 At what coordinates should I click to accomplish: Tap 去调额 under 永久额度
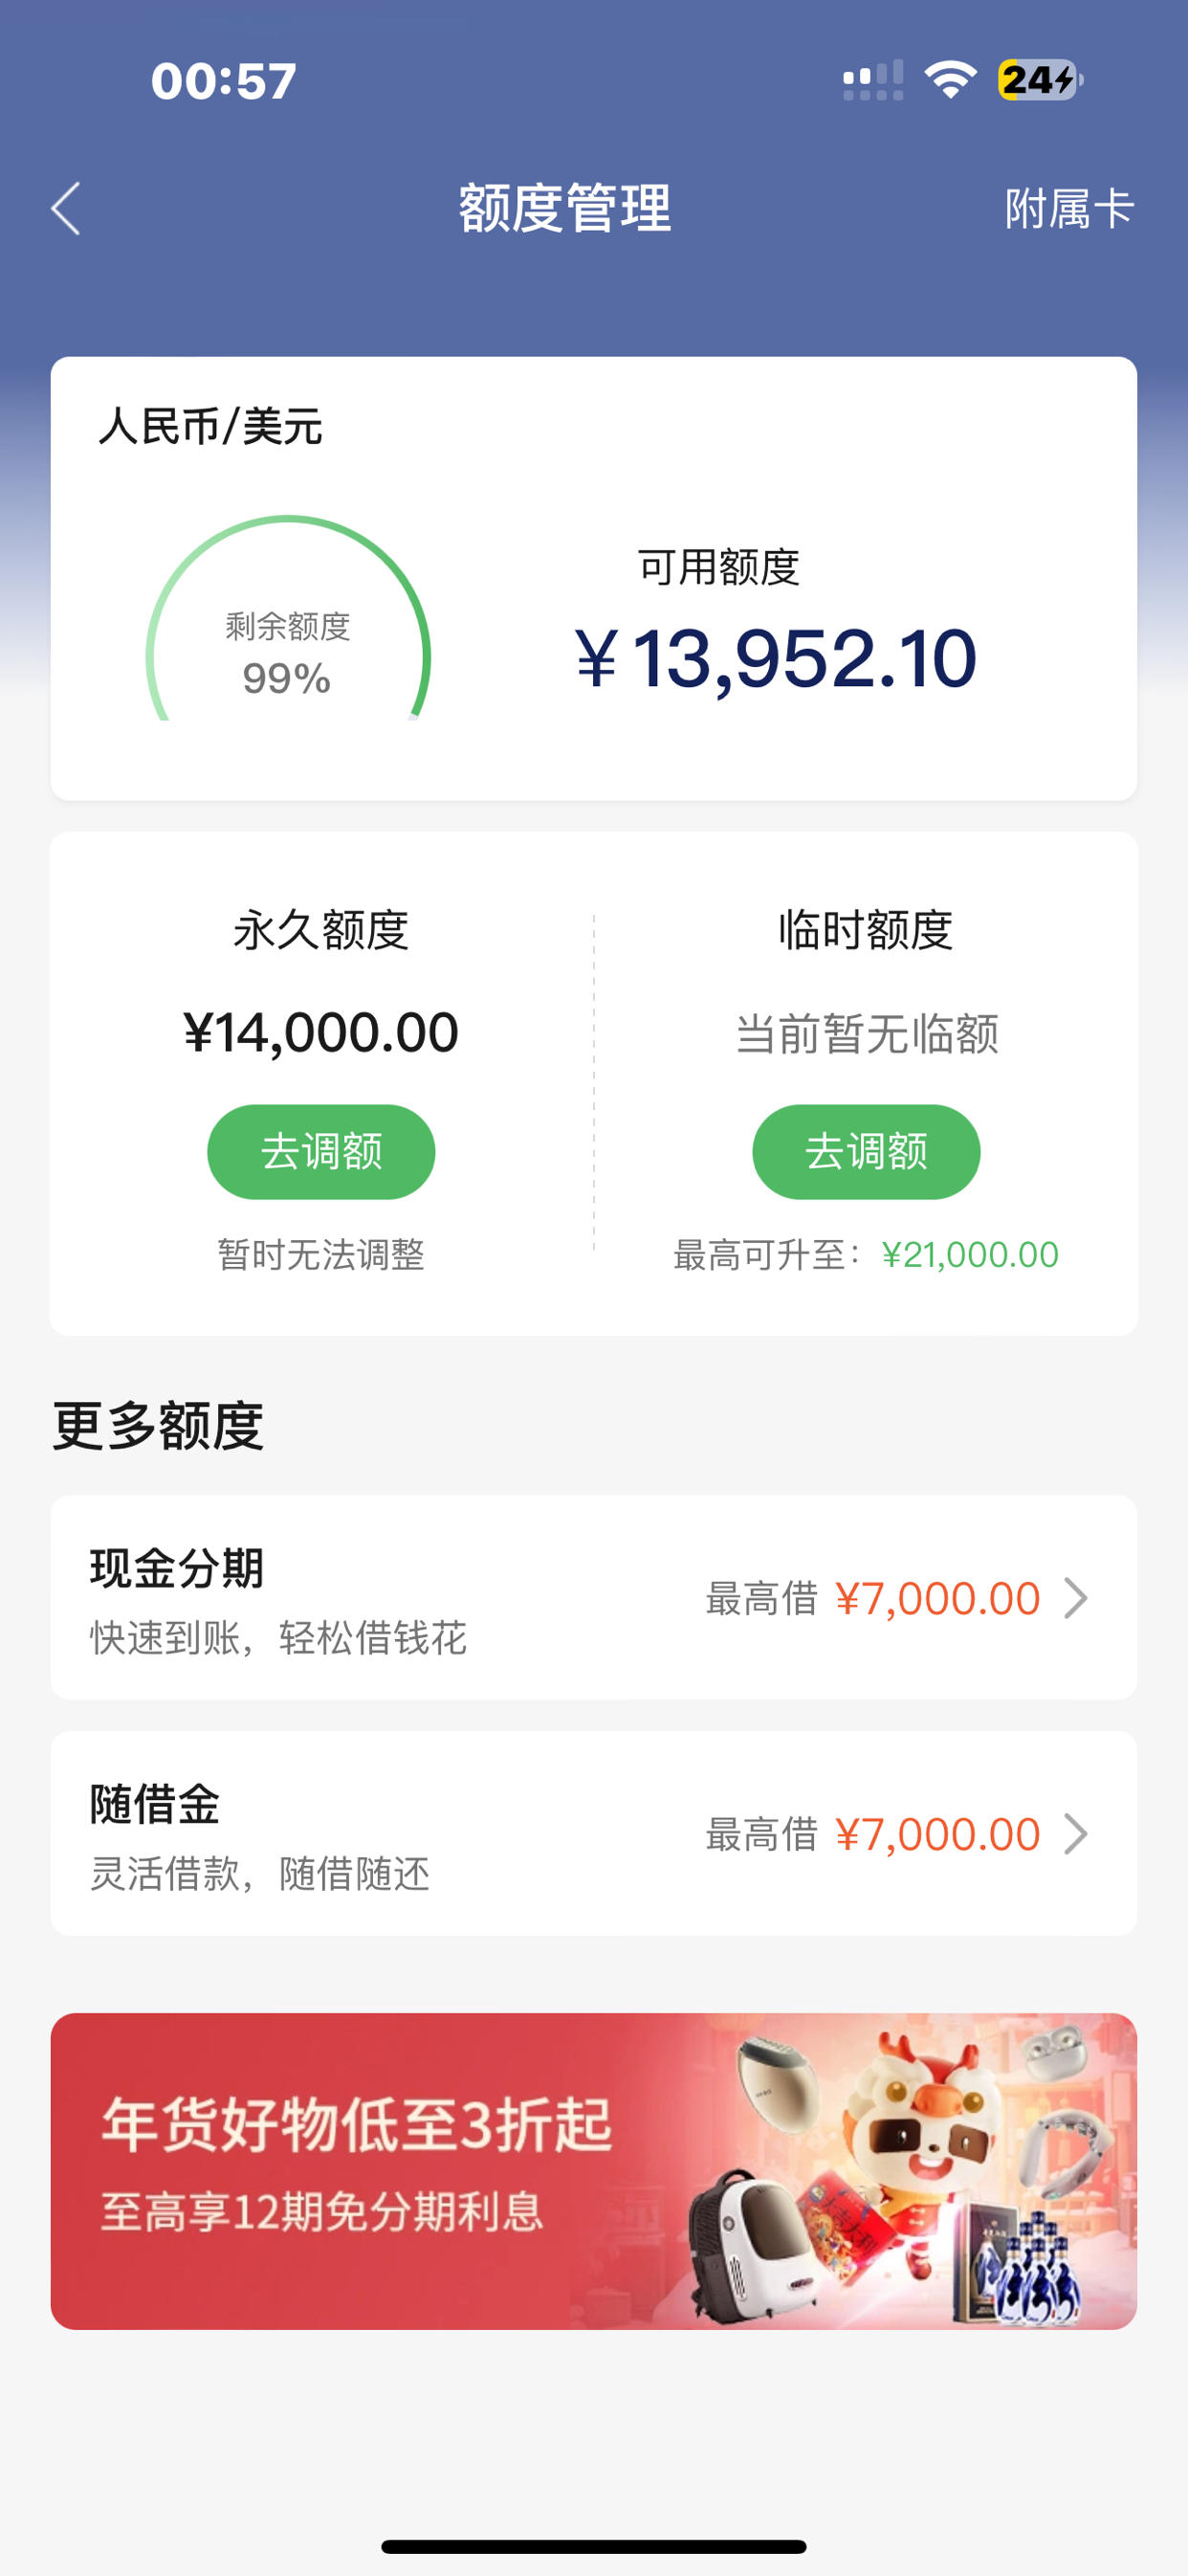click(321, 1151)
